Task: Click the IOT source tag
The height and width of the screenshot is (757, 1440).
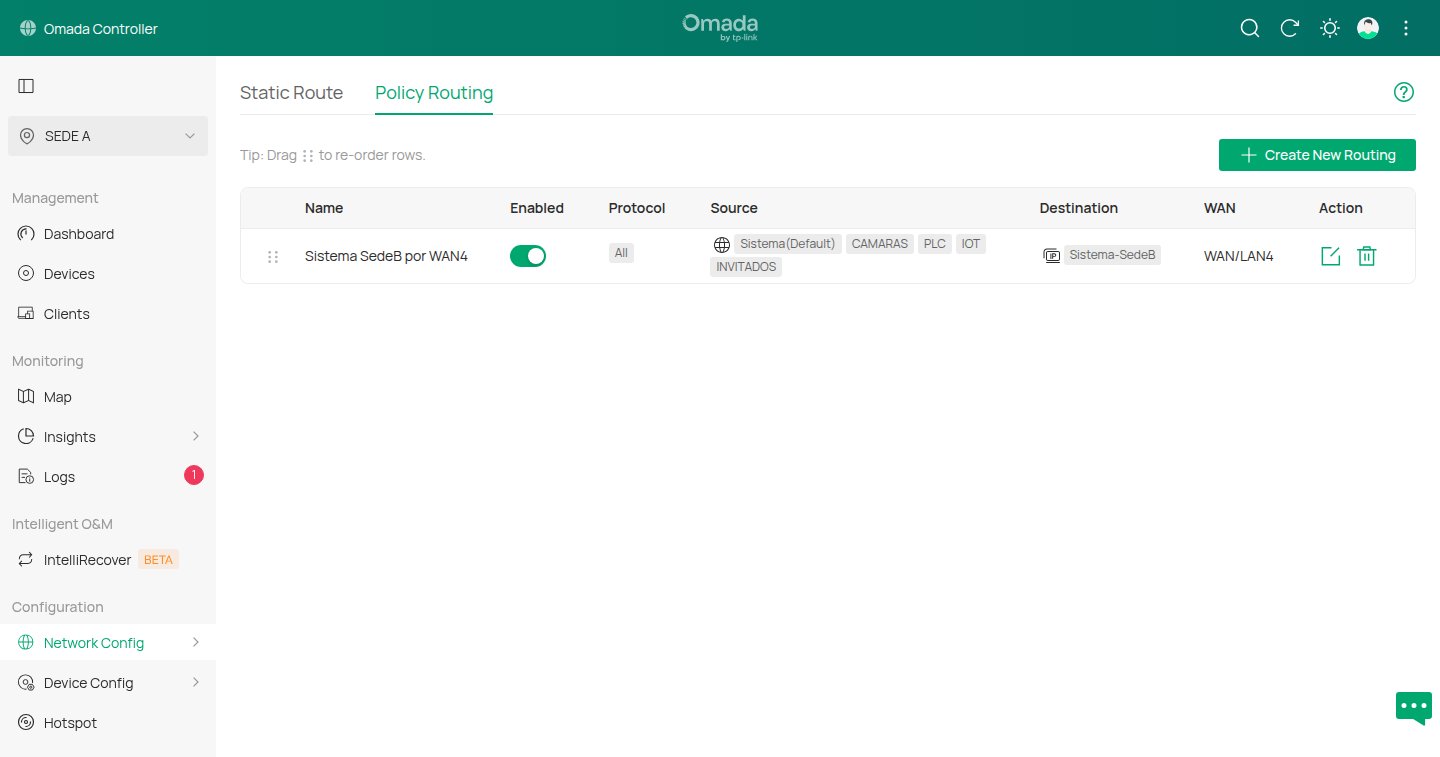Action: [971, 244]
